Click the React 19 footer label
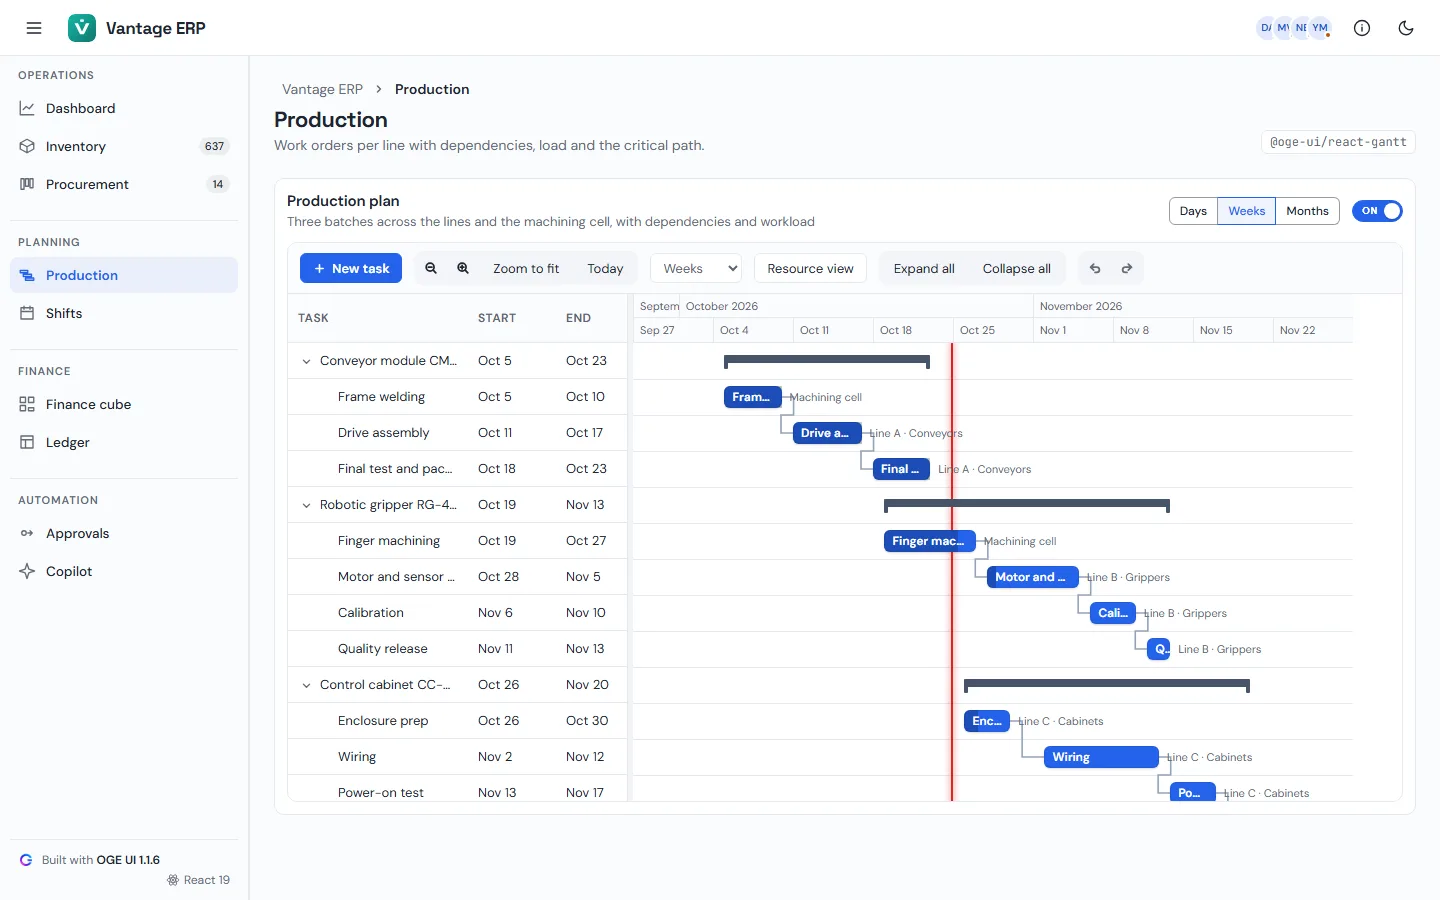1440x900 pixels. (199, 880)
